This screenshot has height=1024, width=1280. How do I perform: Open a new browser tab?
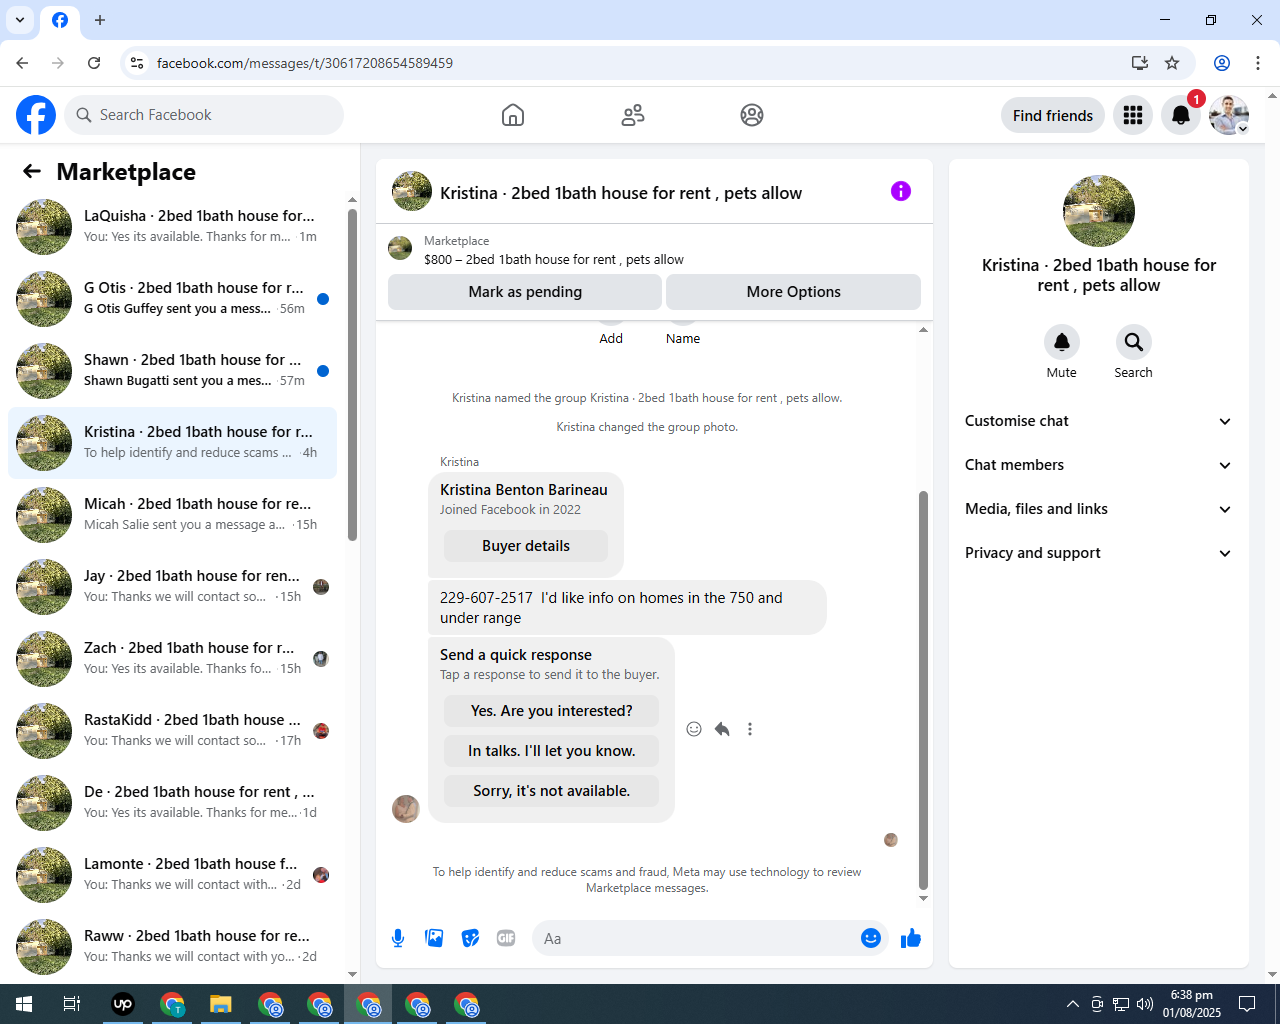click(x=100, y=20)
